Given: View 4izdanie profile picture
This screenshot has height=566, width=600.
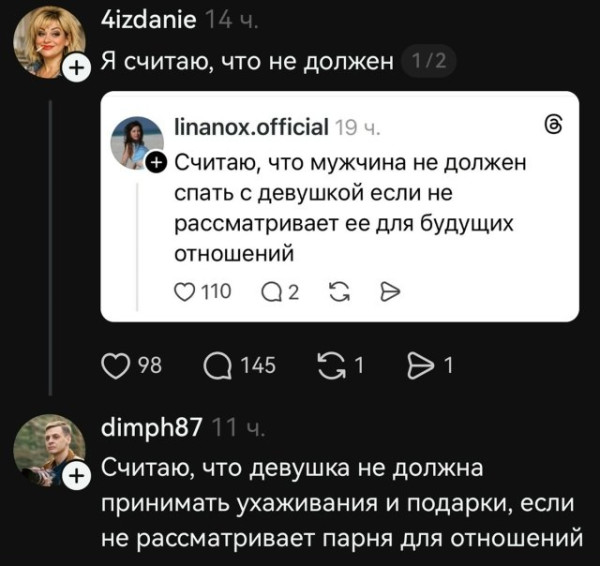Looking at the screenshot, I should (45, 40).
